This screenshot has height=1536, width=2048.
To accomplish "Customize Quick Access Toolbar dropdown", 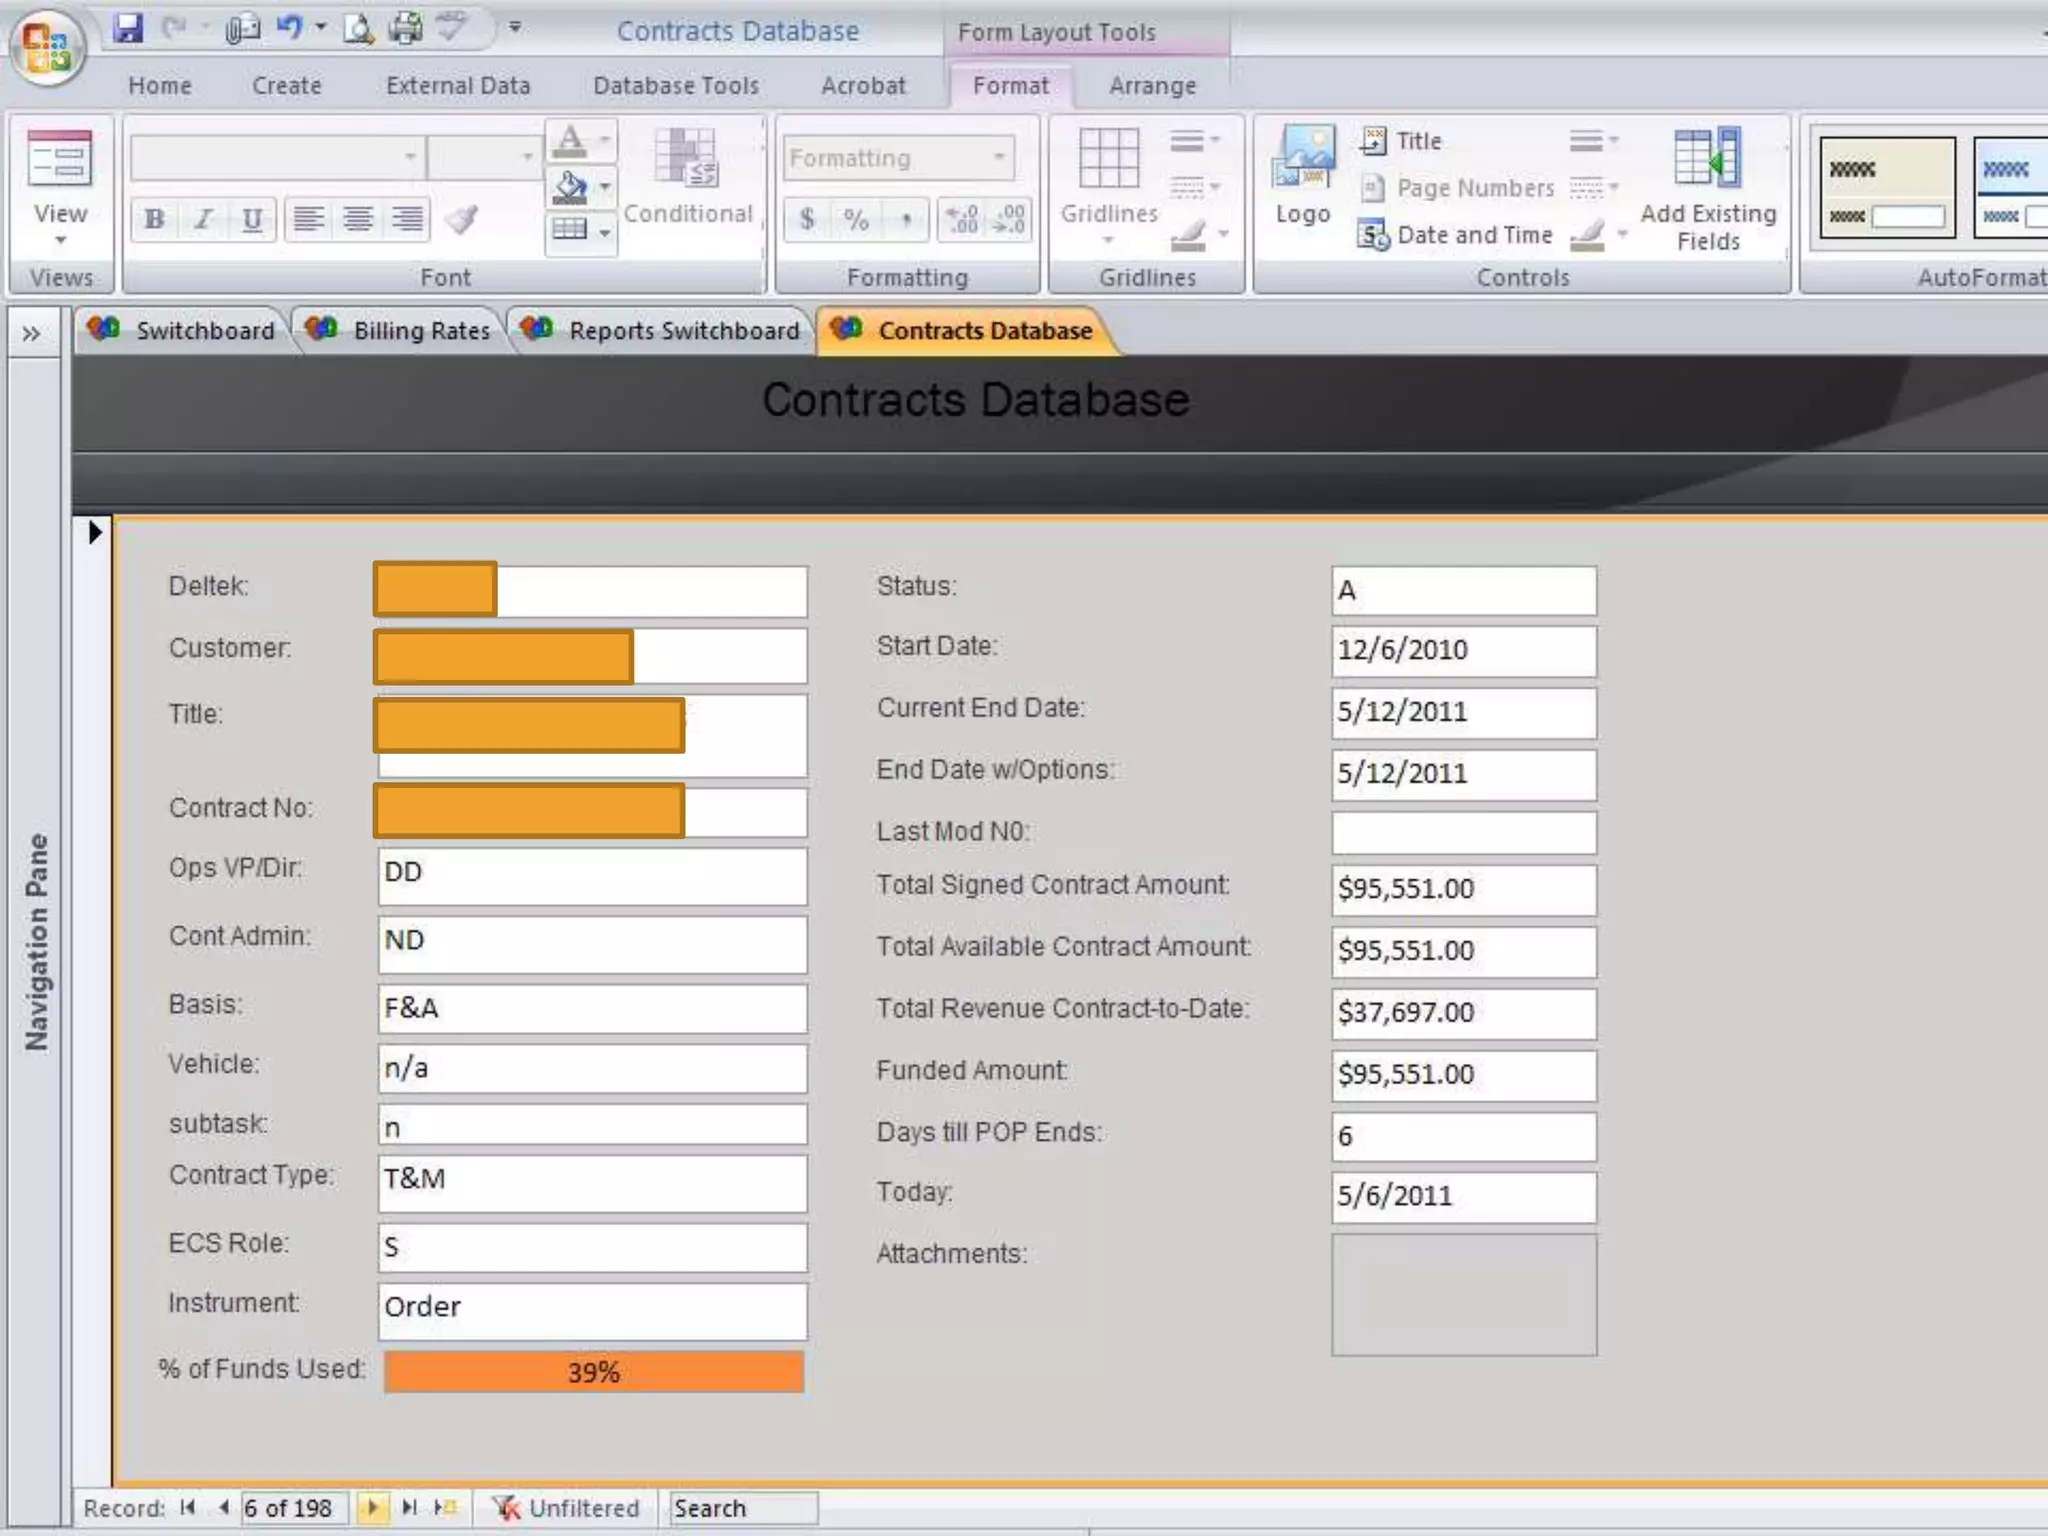I will [x=515, y=28].
